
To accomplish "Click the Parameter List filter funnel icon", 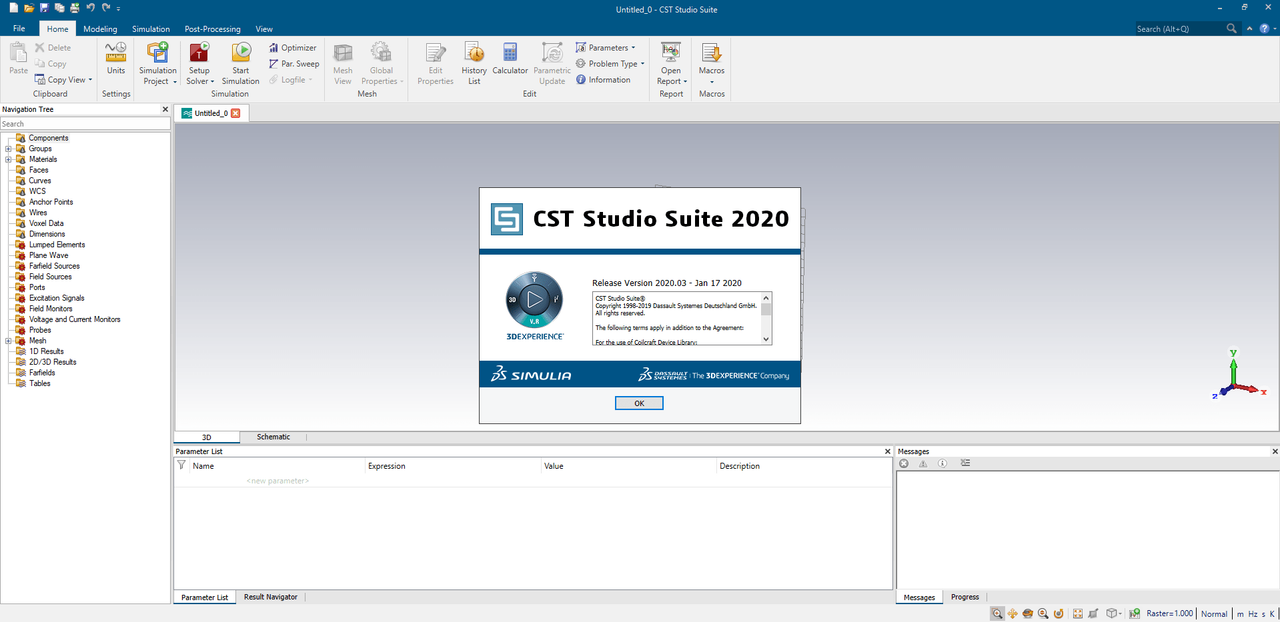I will (x=181, y=465).
